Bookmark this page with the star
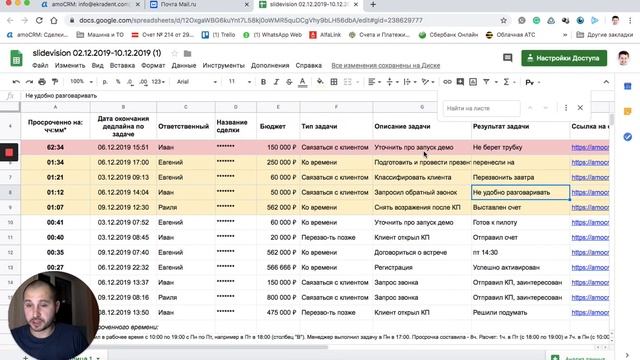 tap(503, 20)
